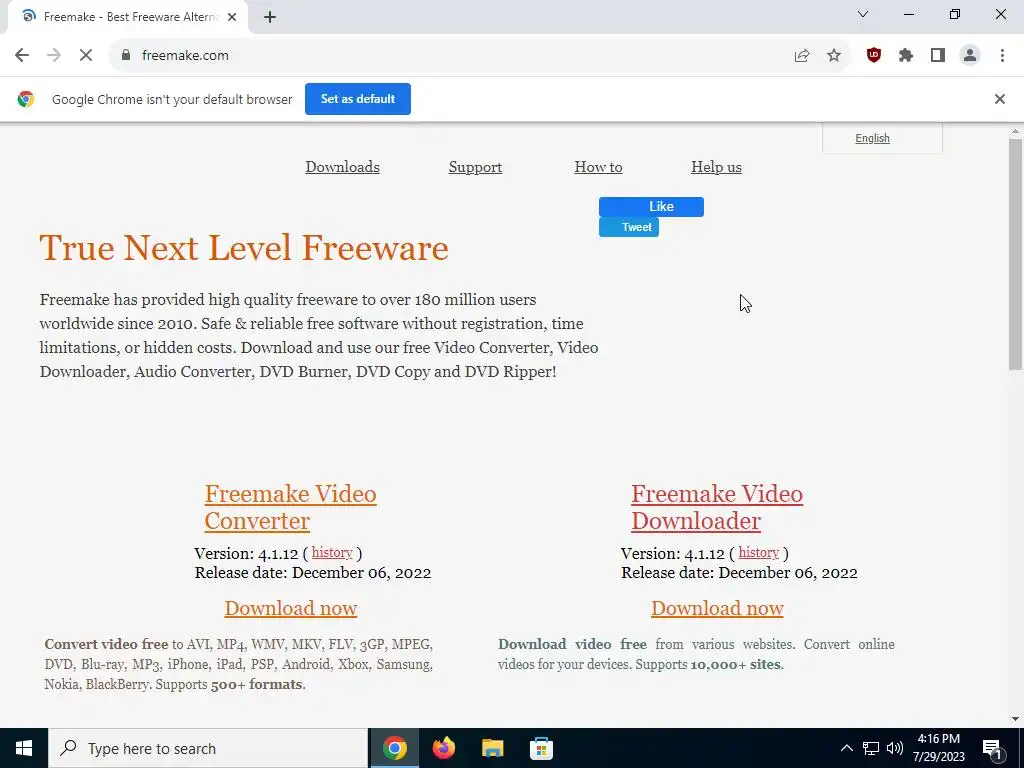Go back using the browser back arrow

click(x=22, y=56)
